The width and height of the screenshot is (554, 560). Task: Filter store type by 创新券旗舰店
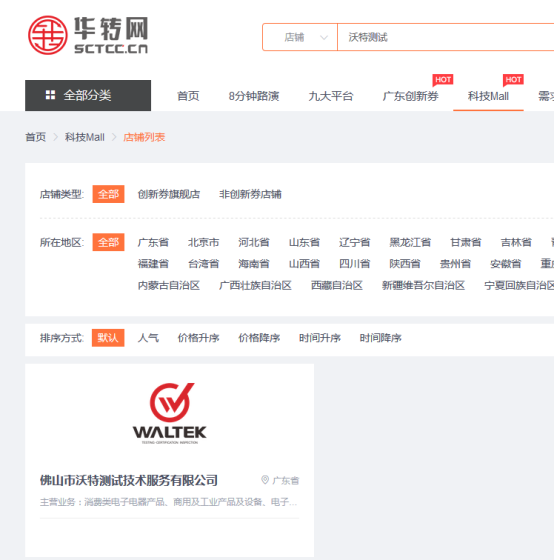click(x=169, y=194)
